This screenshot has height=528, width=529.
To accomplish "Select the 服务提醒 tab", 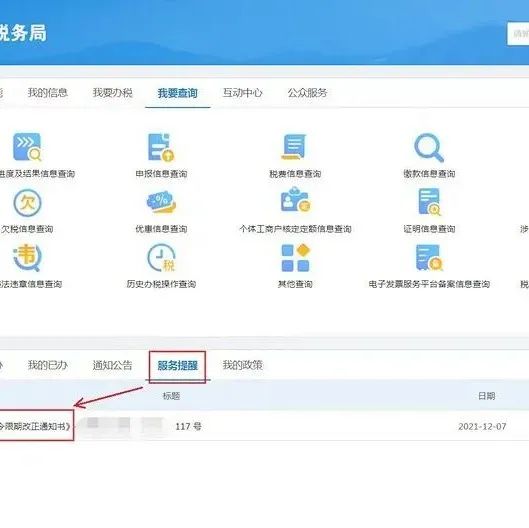I will click(x=177, y=365).
